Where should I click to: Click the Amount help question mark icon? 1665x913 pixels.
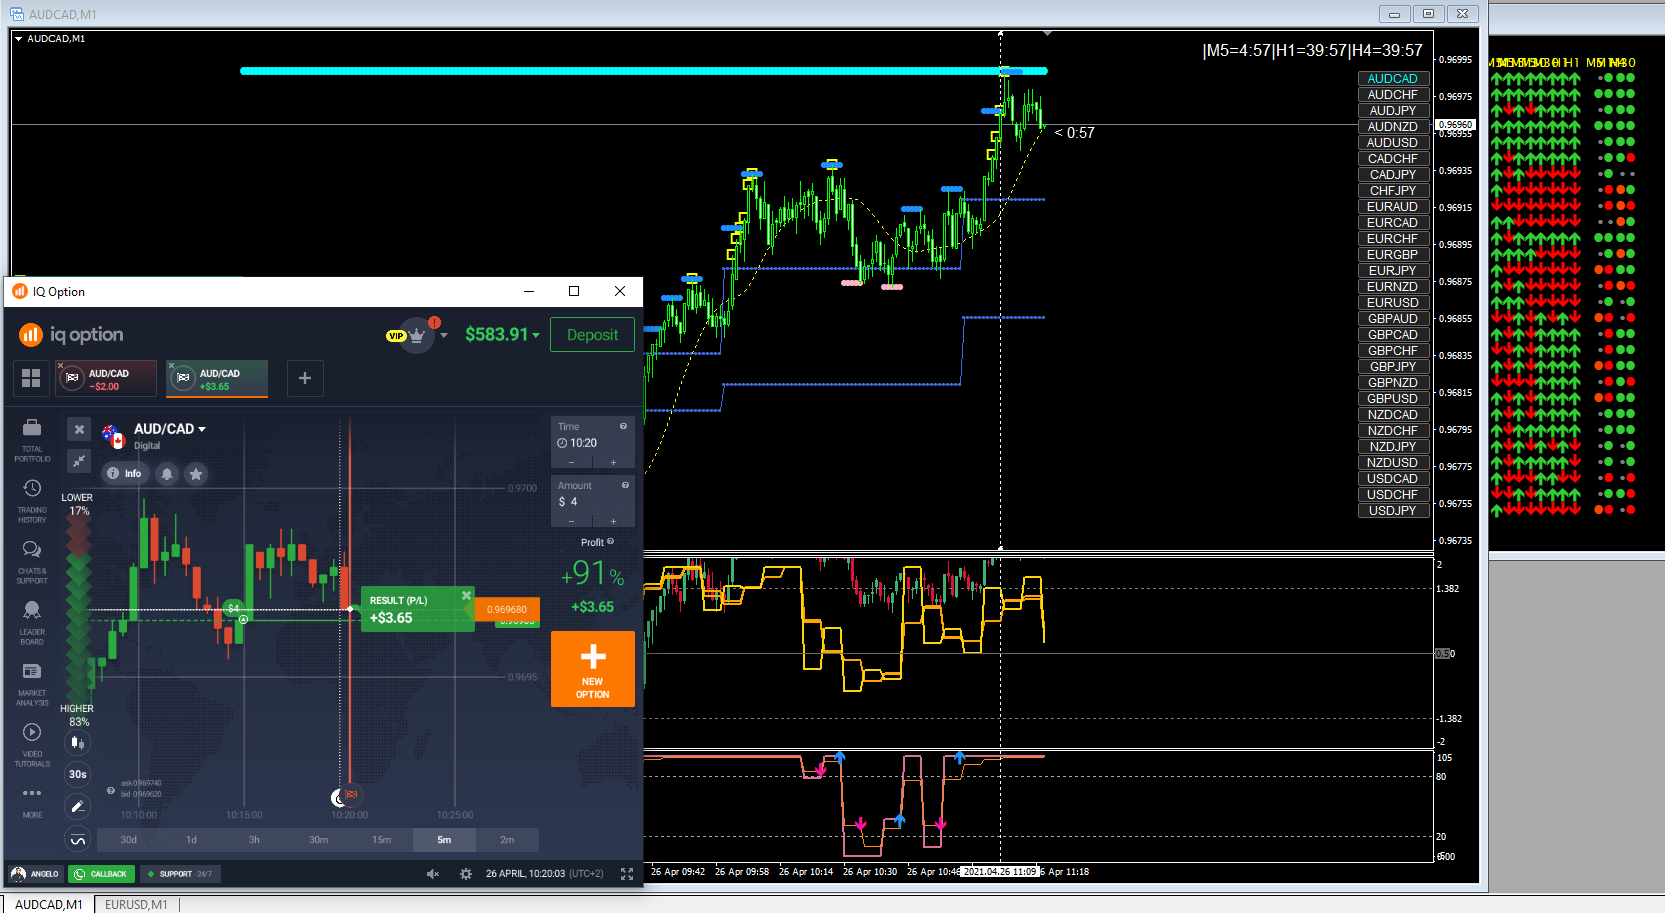[626, 485]
